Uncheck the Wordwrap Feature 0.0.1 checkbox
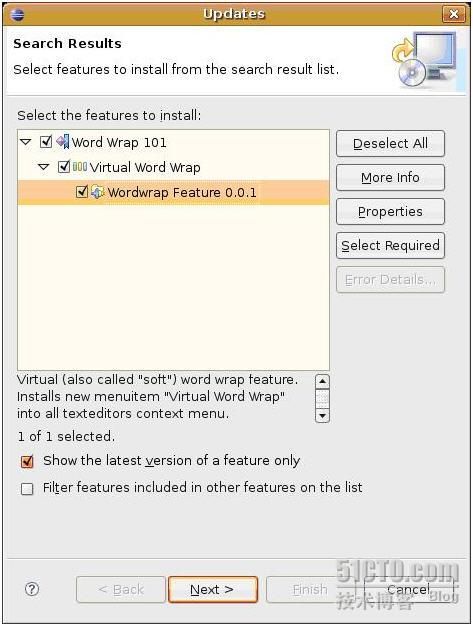 (x=82, y=192)
